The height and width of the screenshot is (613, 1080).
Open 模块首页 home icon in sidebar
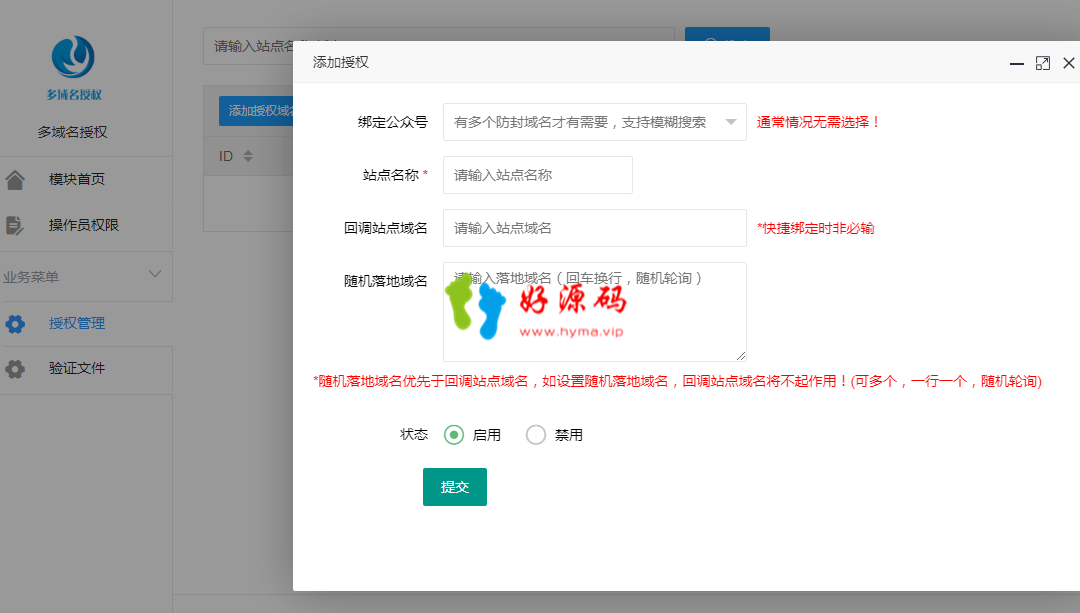14,180
